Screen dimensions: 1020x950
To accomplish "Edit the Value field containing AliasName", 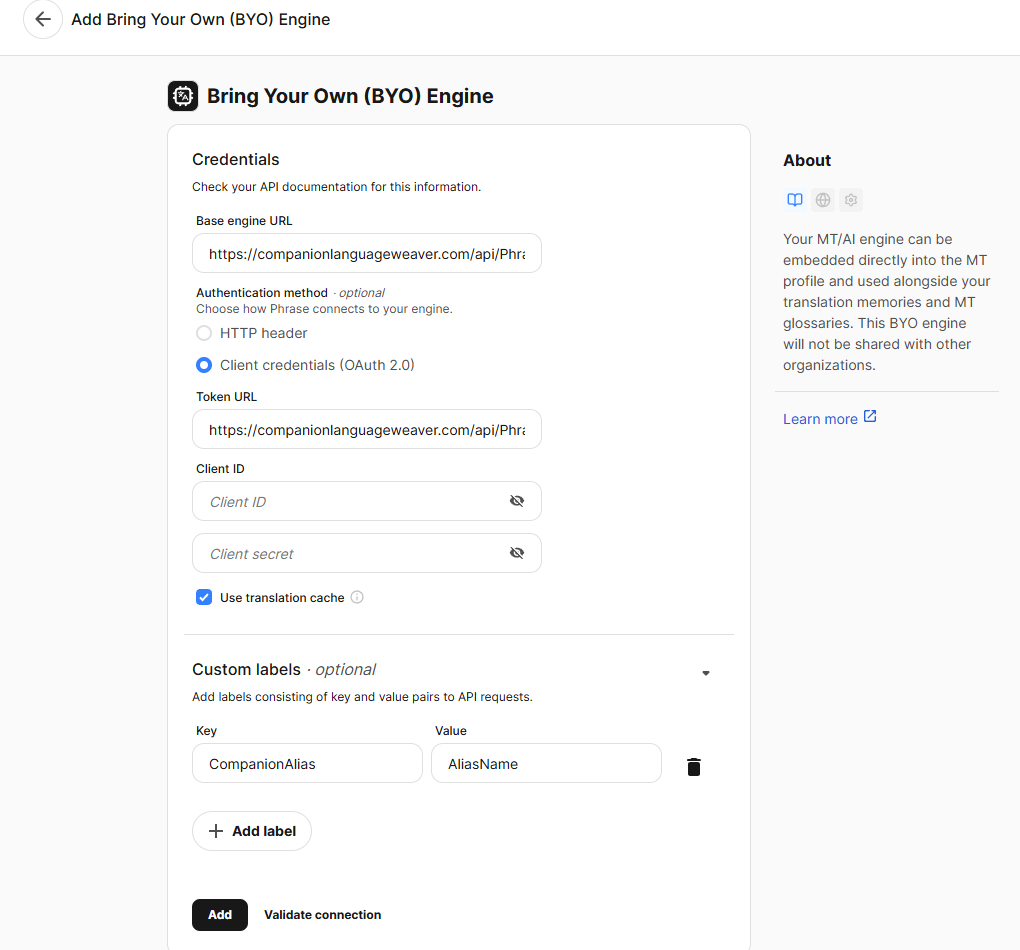I will (546, 763).
